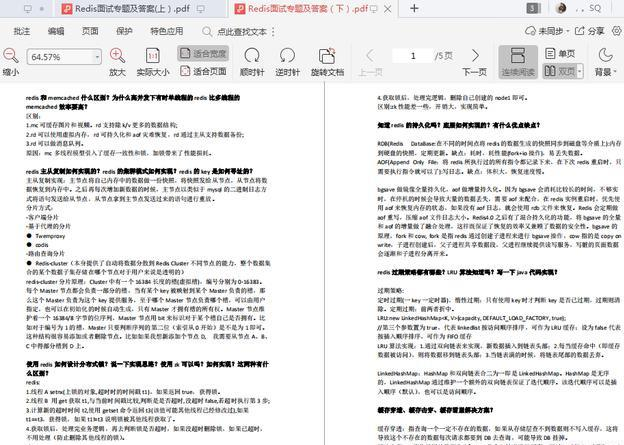The image size is (624, 445).
Task: Click the small dot icon beside first tab bar monitor
Action: pos(41,9)
